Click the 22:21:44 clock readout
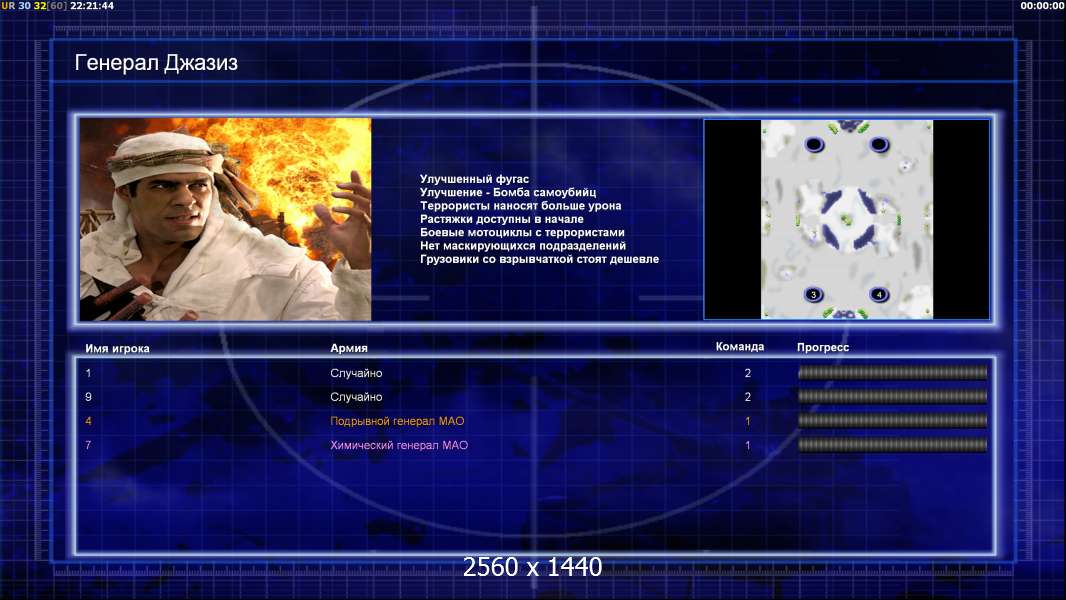The width and height of the screenshot is (1066, 600). point(92,5)
